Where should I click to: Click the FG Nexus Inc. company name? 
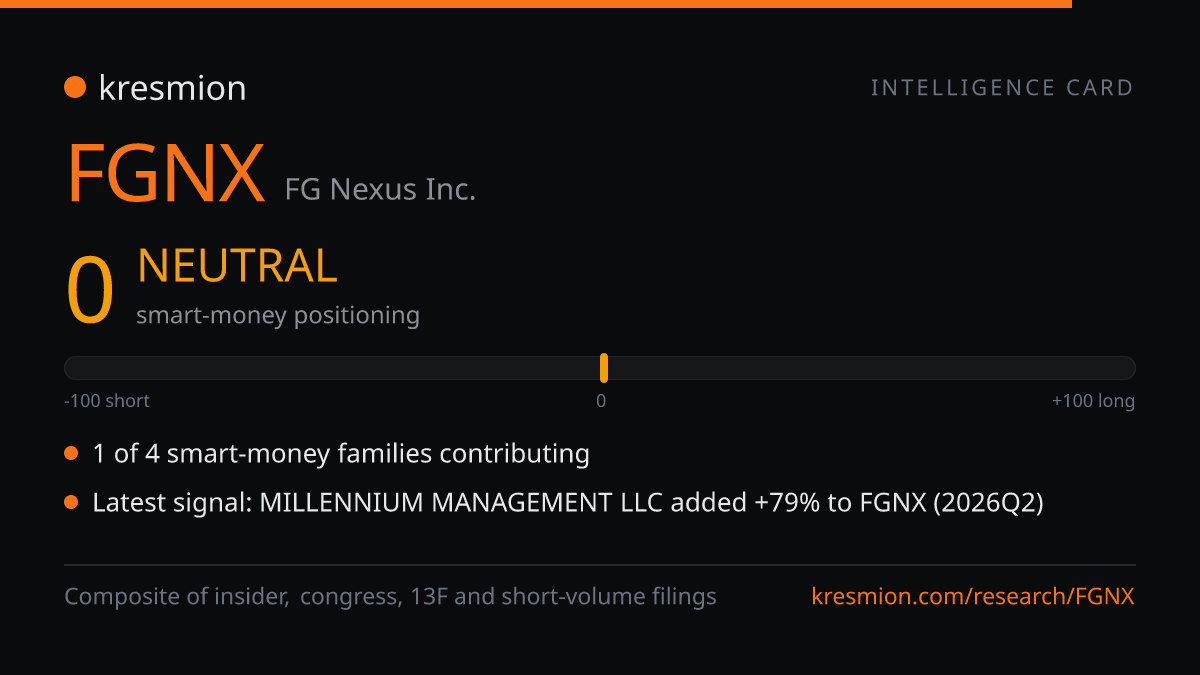tap(380, 188)
